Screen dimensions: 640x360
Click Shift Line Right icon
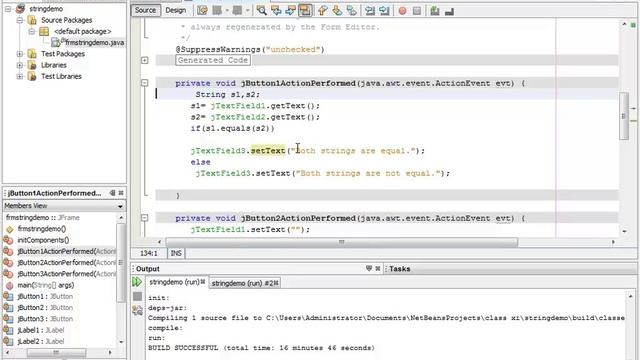tap(384, 11)
